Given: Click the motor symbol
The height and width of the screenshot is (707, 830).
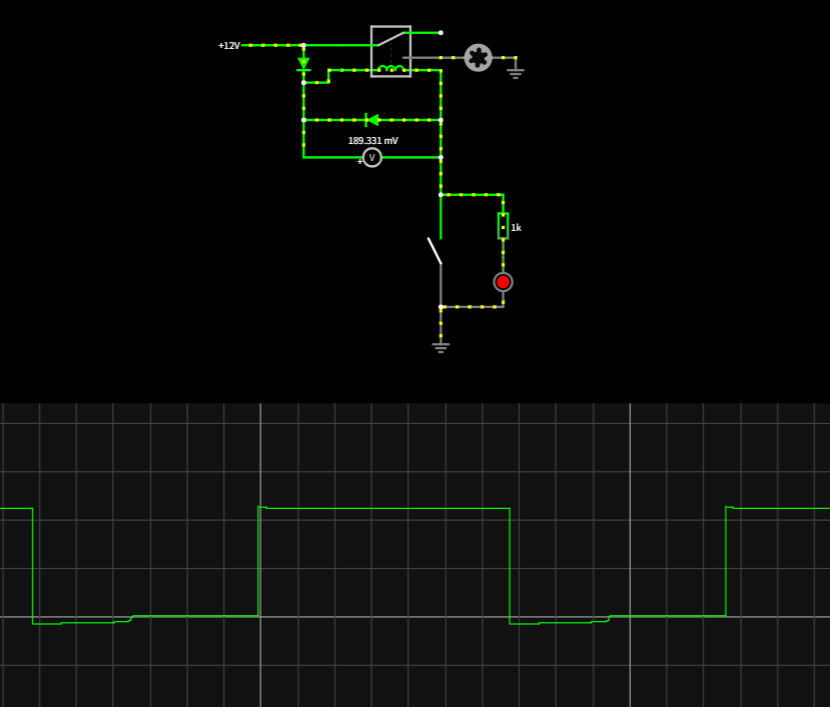Looking at the screenshot, I should 478,58.
